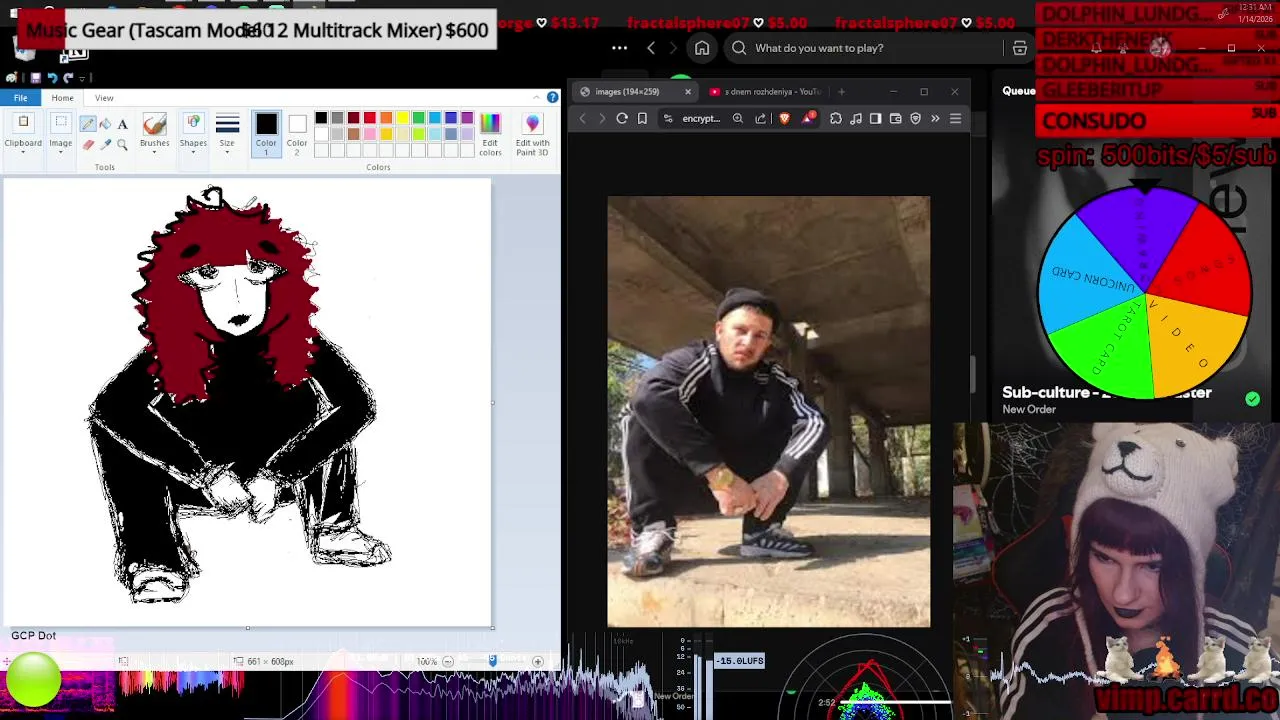
Task: Select the Eraser tool in Paint
Action: [88, 144]
